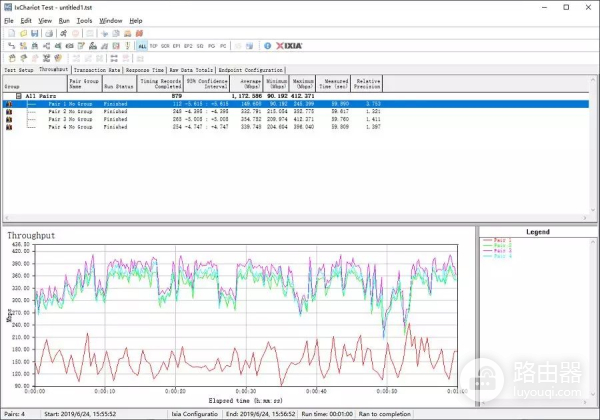
Task: Open the Test Setup tab
Action: click(19, 70)
